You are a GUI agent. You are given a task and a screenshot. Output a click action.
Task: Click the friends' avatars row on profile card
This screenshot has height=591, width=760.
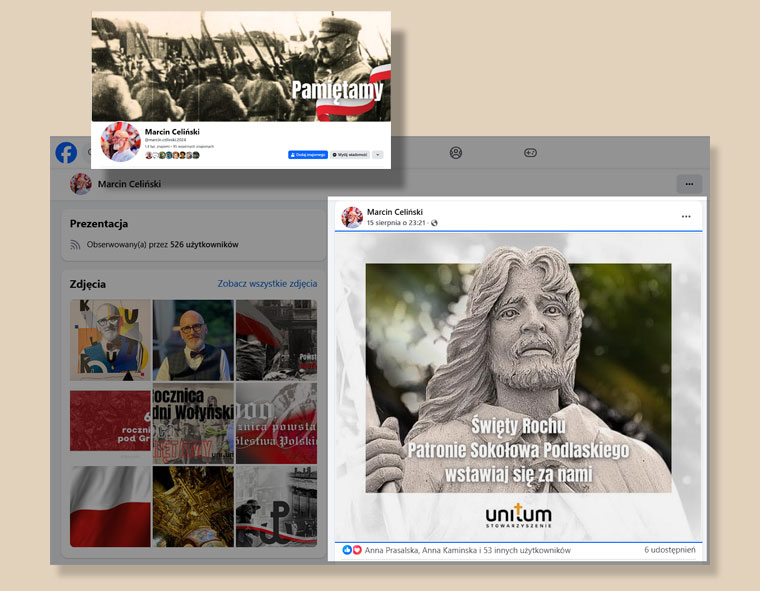[172, 155]
